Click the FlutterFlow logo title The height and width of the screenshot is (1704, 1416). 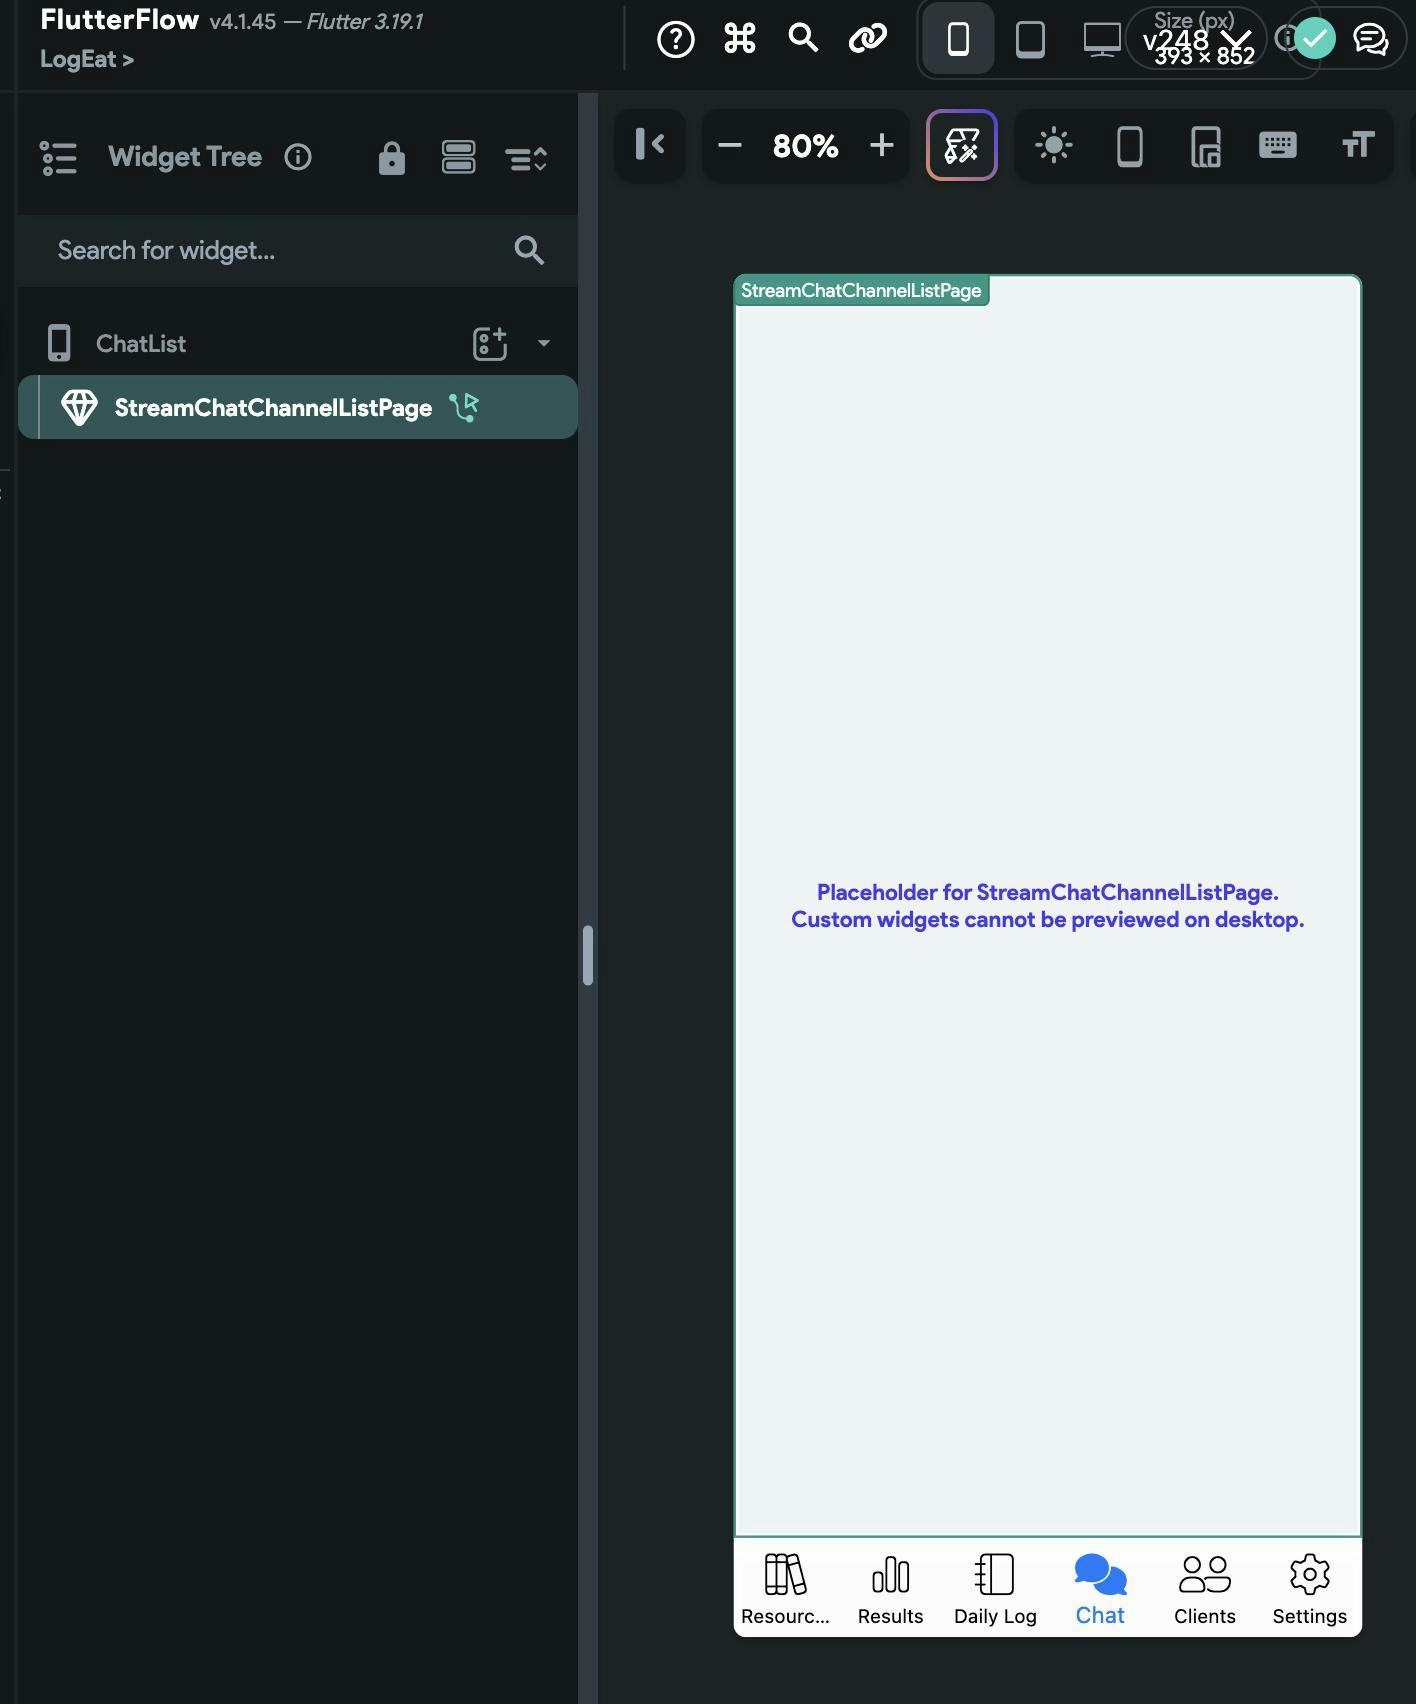(119, 20)
